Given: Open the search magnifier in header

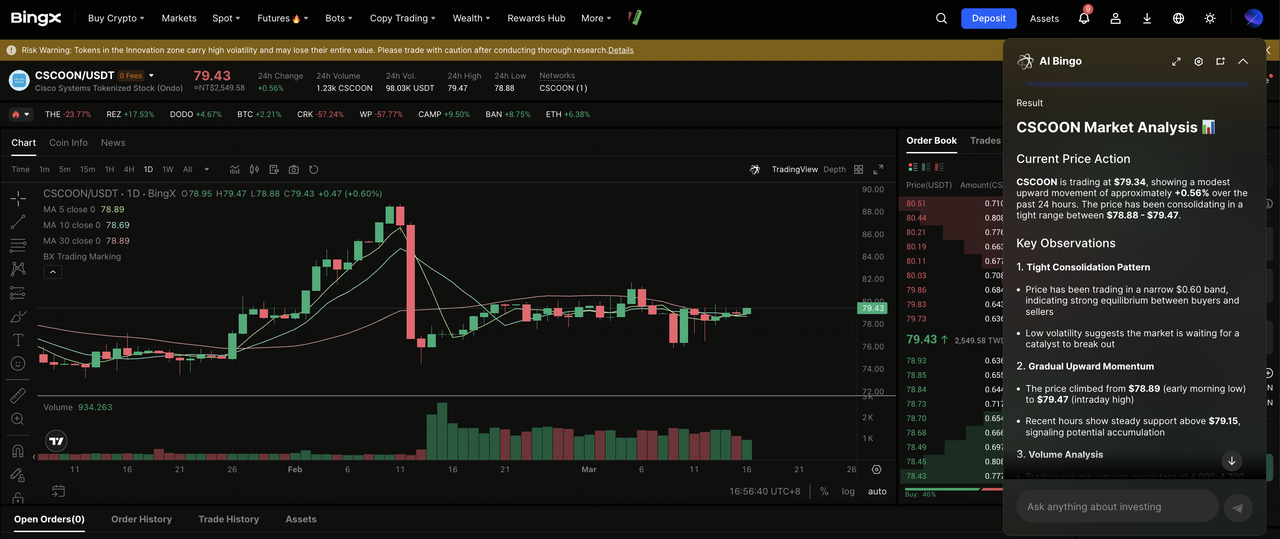Looking at the screenshot, I should coord(941,18).
